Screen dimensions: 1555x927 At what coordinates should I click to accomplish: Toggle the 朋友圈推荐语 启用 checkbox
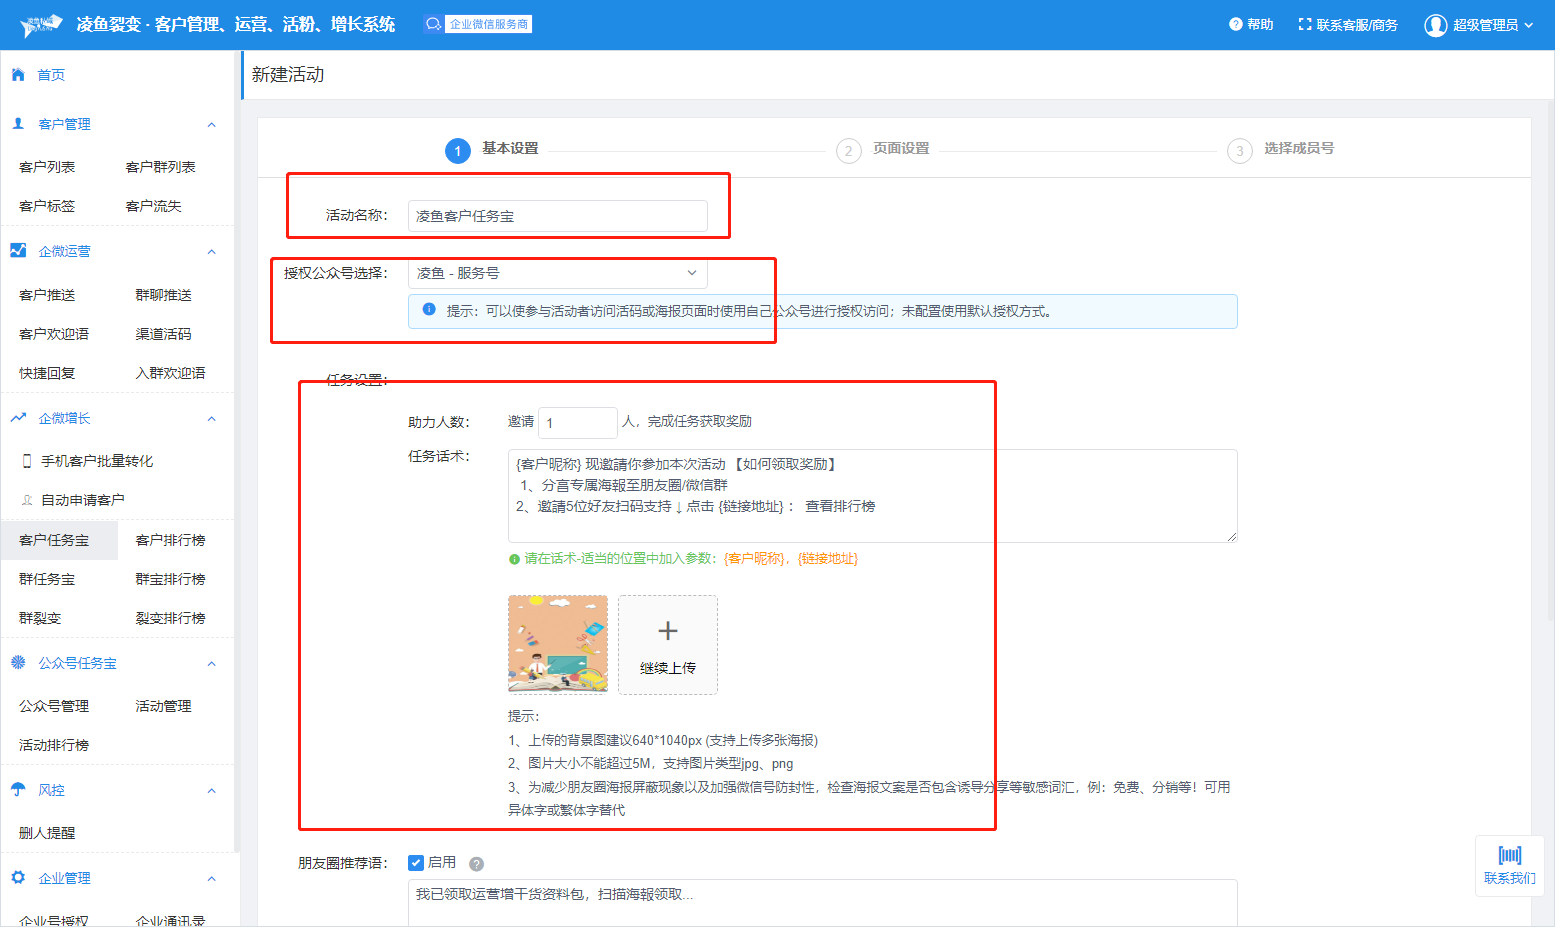click(x=416, y=863)
